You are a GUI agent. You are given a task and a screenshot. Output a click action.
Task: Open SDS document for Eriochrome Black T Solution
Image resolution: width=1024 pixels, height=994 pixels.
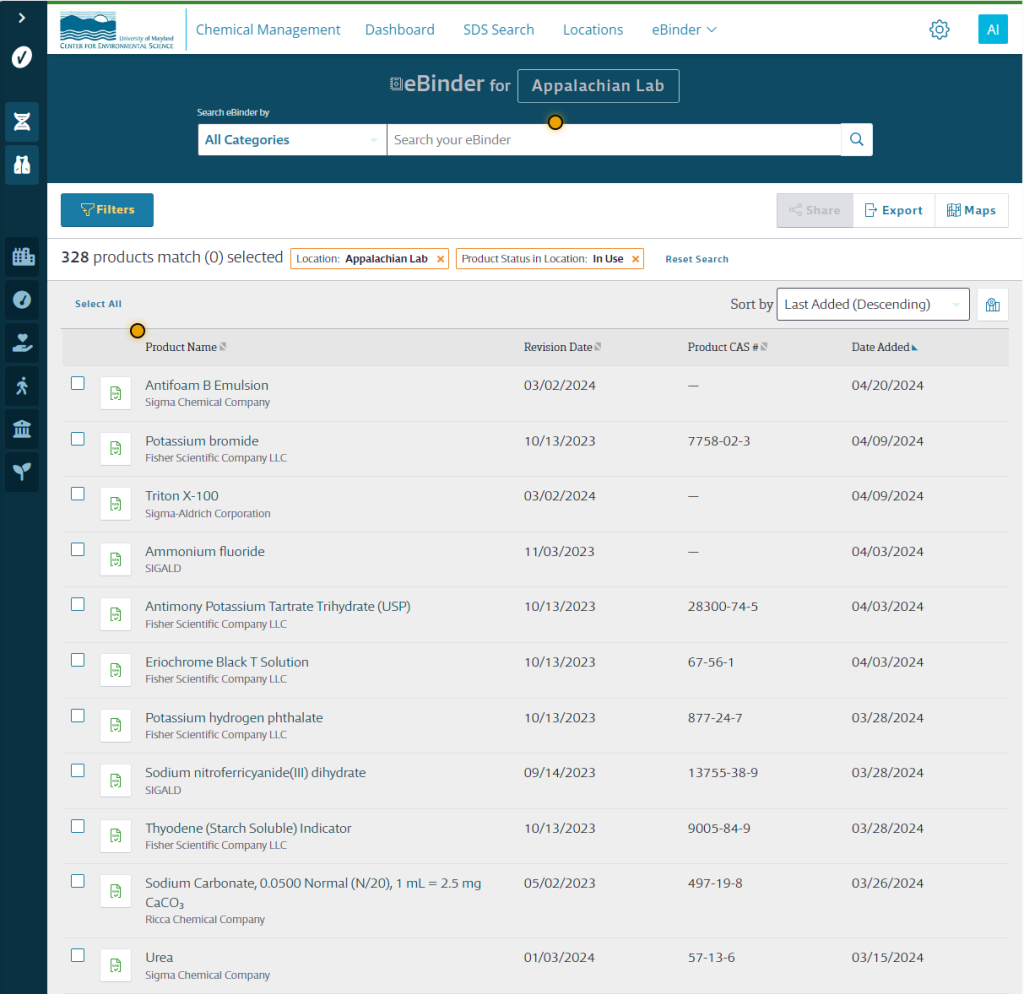116,669
